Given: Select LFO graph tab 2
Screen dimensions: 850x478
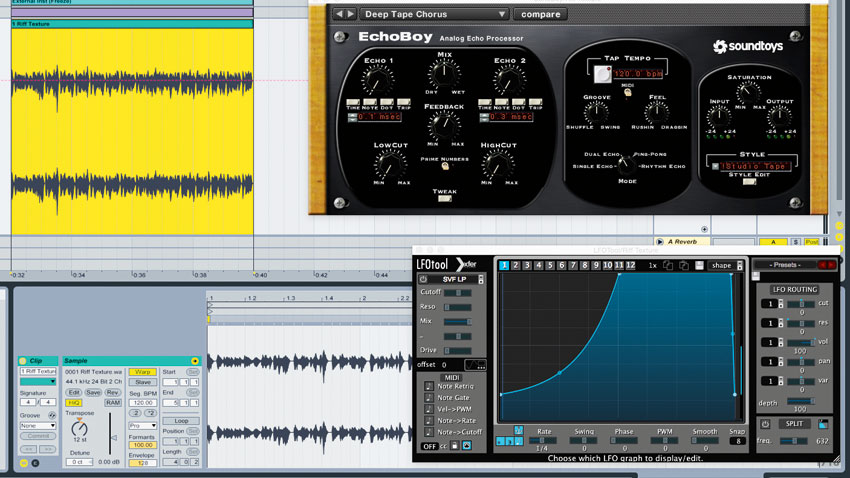Looking at the screenshot, I should click(516, 265).
